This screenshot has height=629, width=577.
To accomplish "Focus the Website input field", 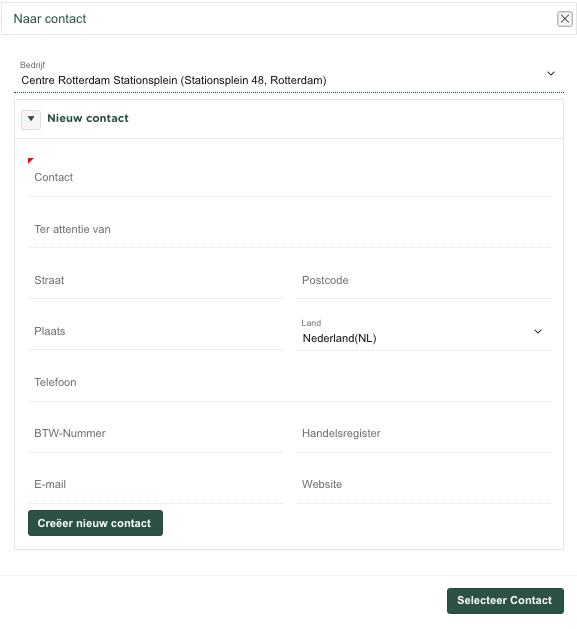I will [423, 484].
